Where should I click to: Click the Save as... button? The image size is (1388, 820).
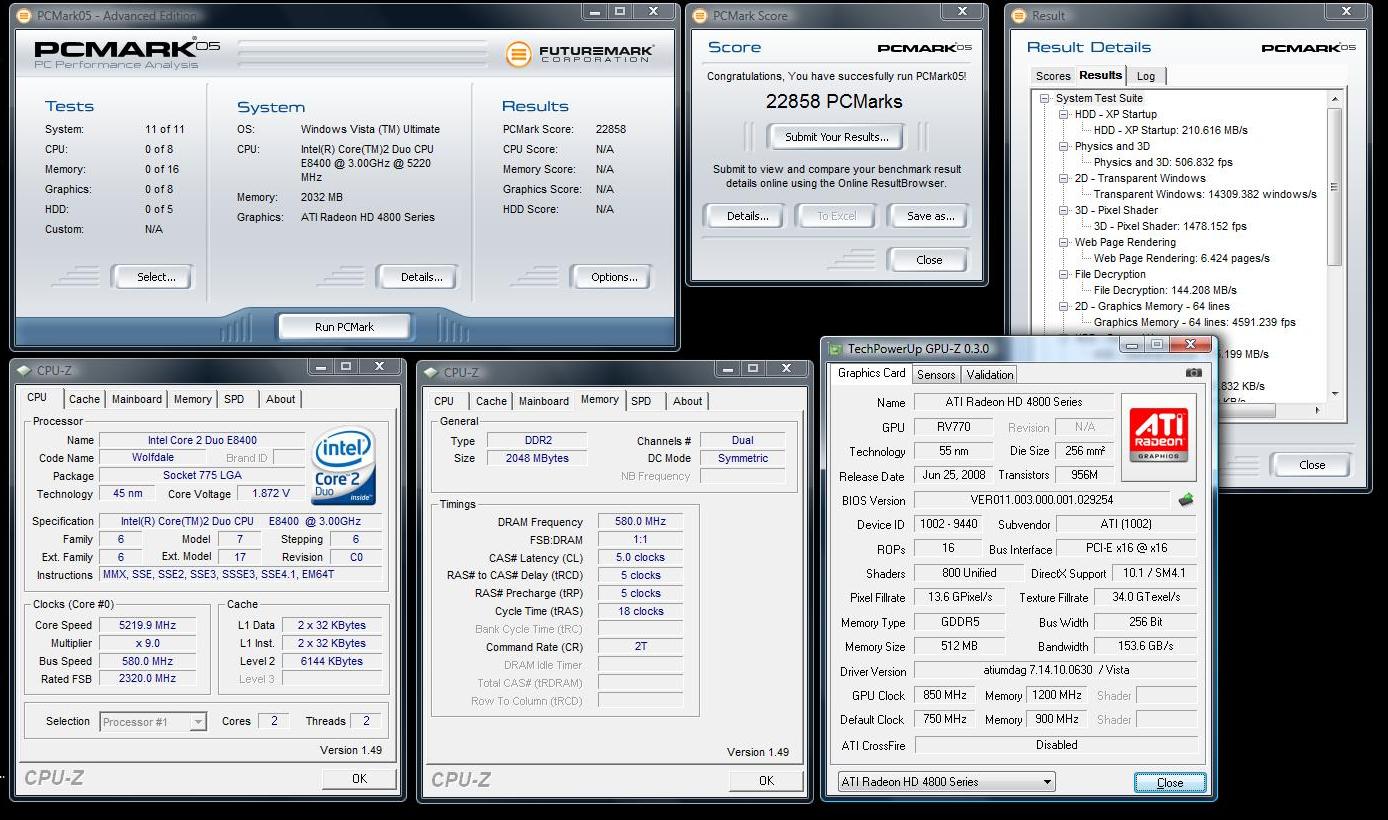930,216
